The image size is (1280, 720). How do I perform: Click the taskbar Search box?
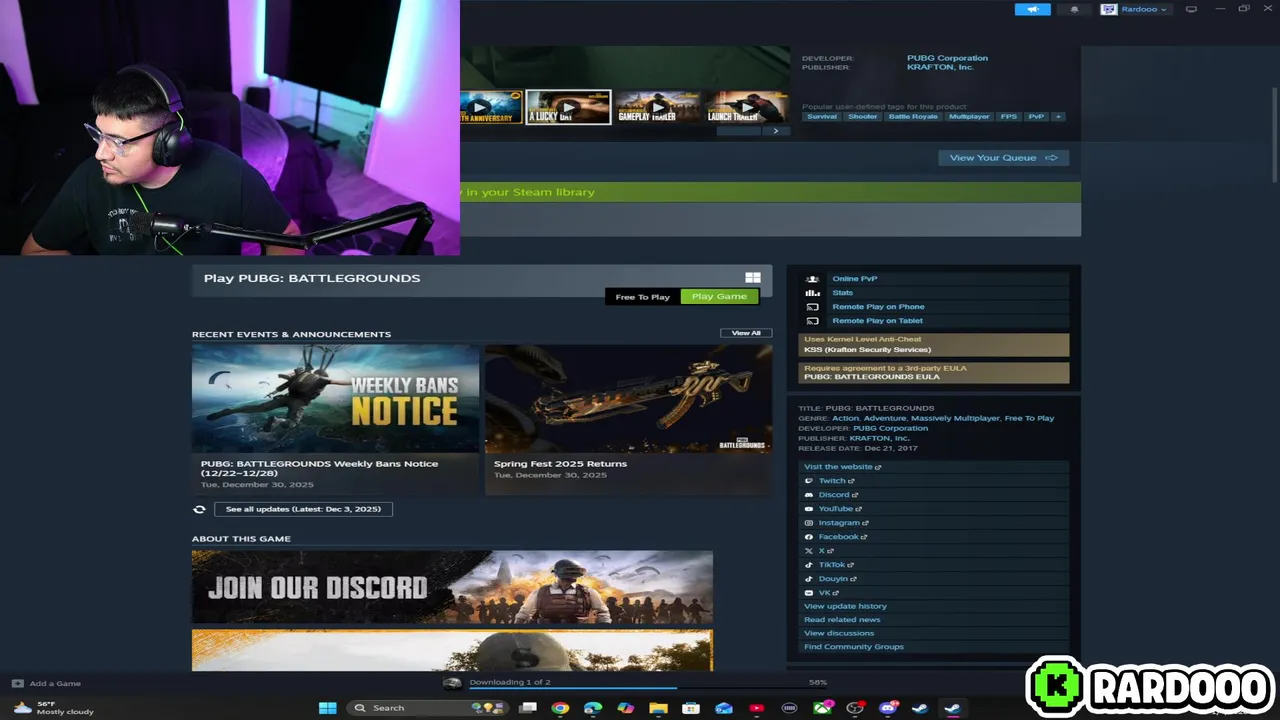tap(427, 708)
